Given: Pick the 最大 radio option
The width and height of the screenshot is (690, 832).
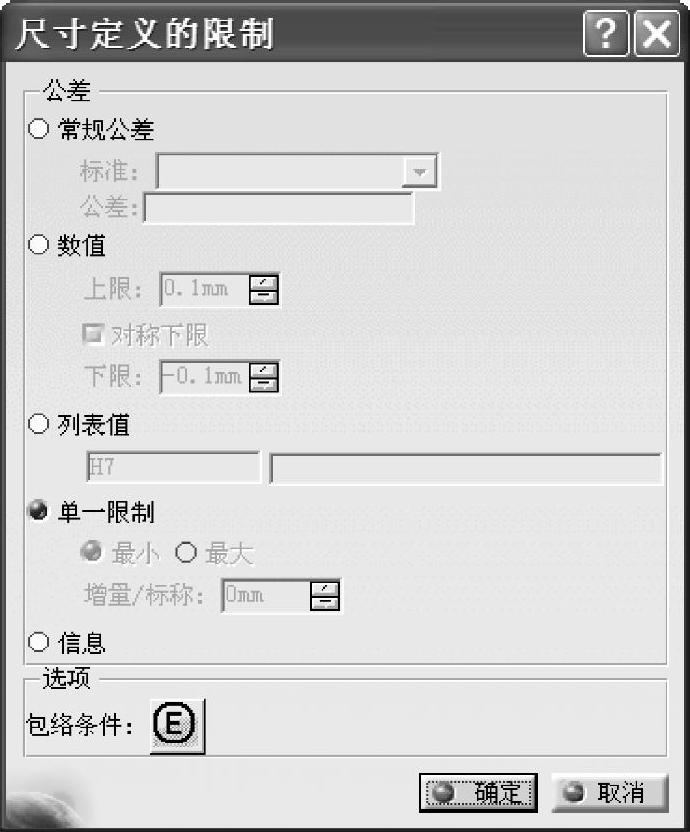Looking at the screenshot, I should click(185, 553).
